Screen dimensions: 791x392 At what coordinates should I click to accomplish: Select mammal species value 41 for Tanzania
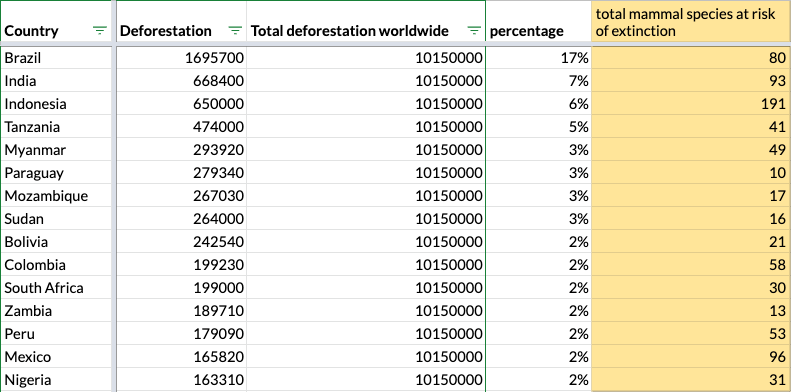pyautogui.click(x=691, y=126)
